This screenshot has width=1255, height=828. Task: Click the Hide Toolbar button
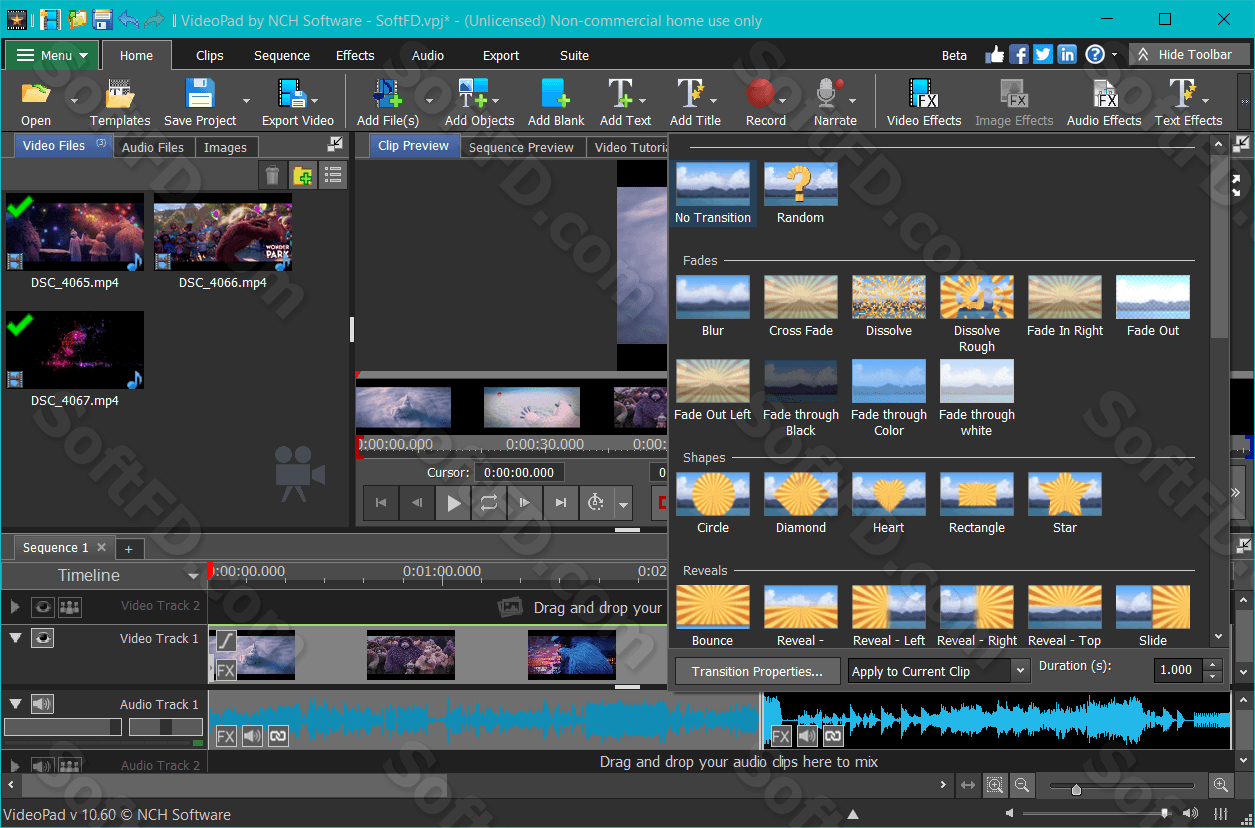tap(1189, 55)
